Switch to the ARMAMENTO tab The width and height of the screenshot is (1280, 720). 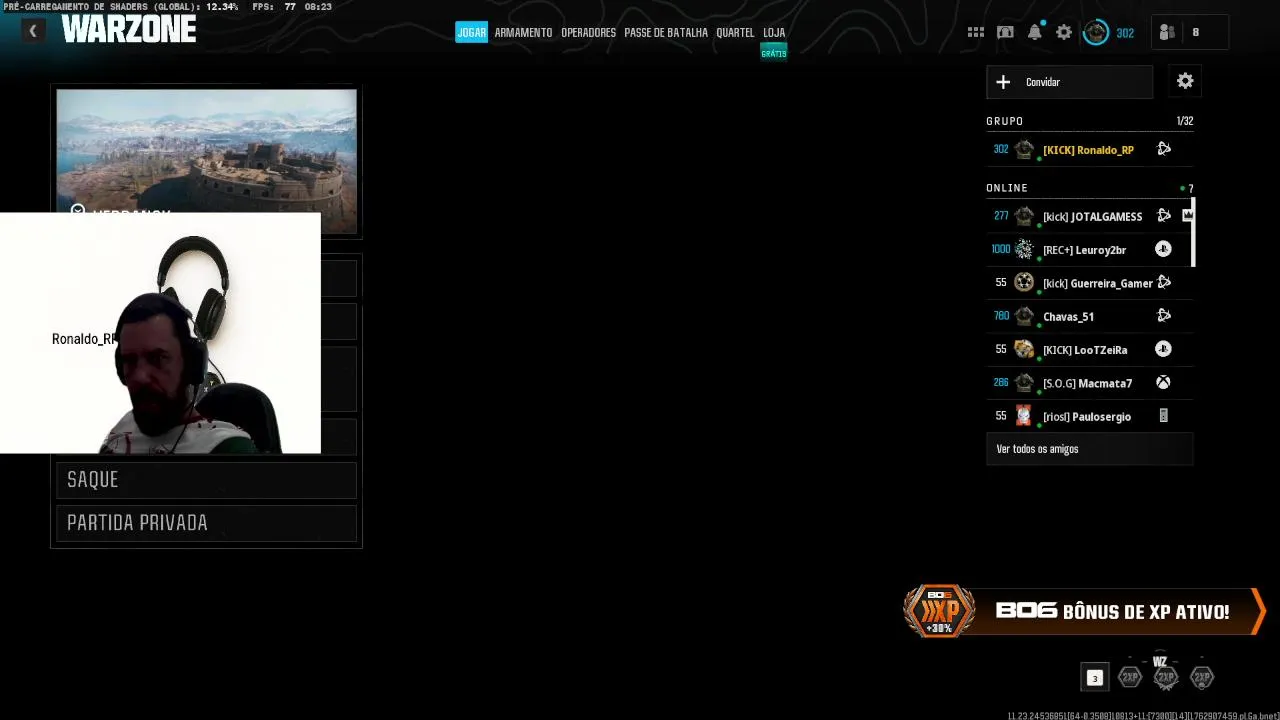pyautogui.click(x=523, y=32)
